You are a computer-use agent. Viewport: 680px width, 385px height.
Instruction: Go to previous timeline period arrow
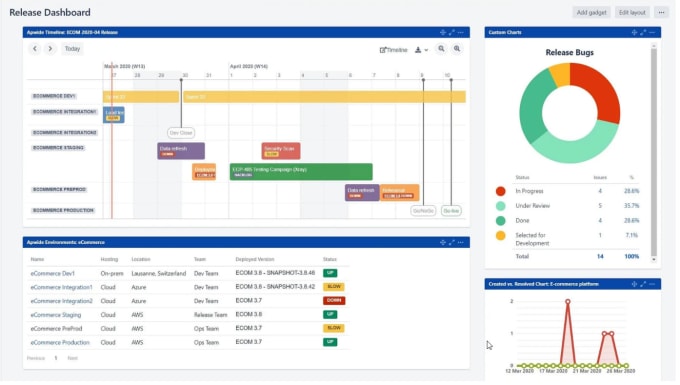(x=35, y=49)
